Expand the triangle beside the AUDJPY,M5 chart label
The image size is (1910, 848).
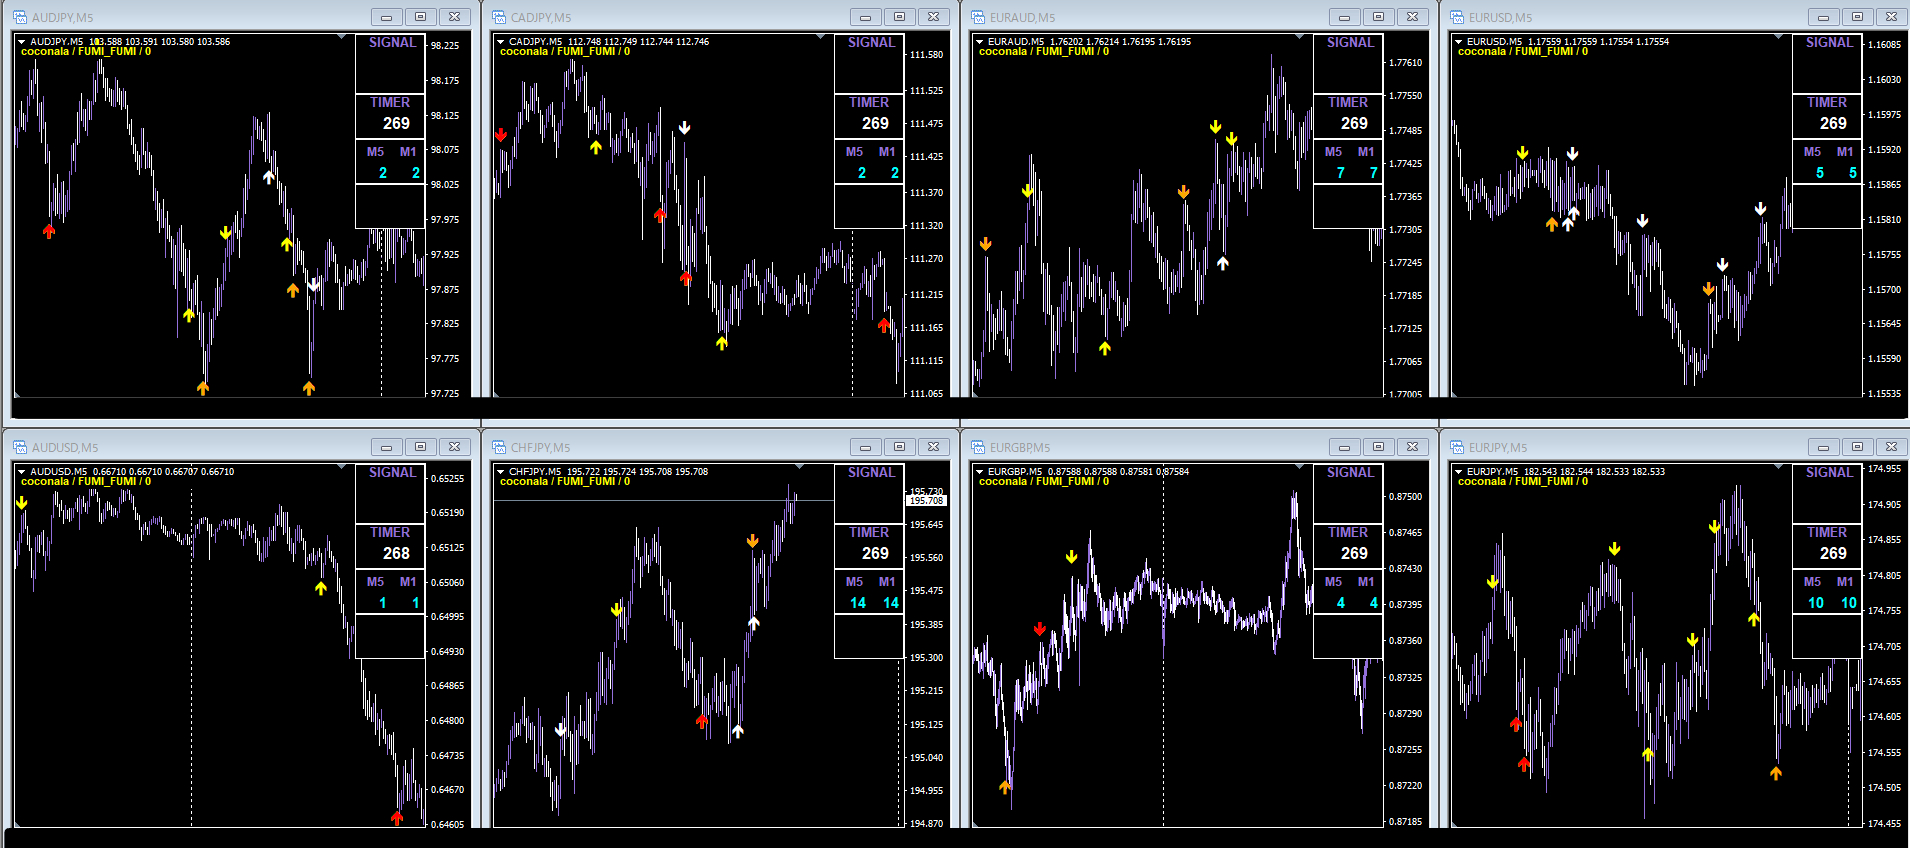point(22,42)
